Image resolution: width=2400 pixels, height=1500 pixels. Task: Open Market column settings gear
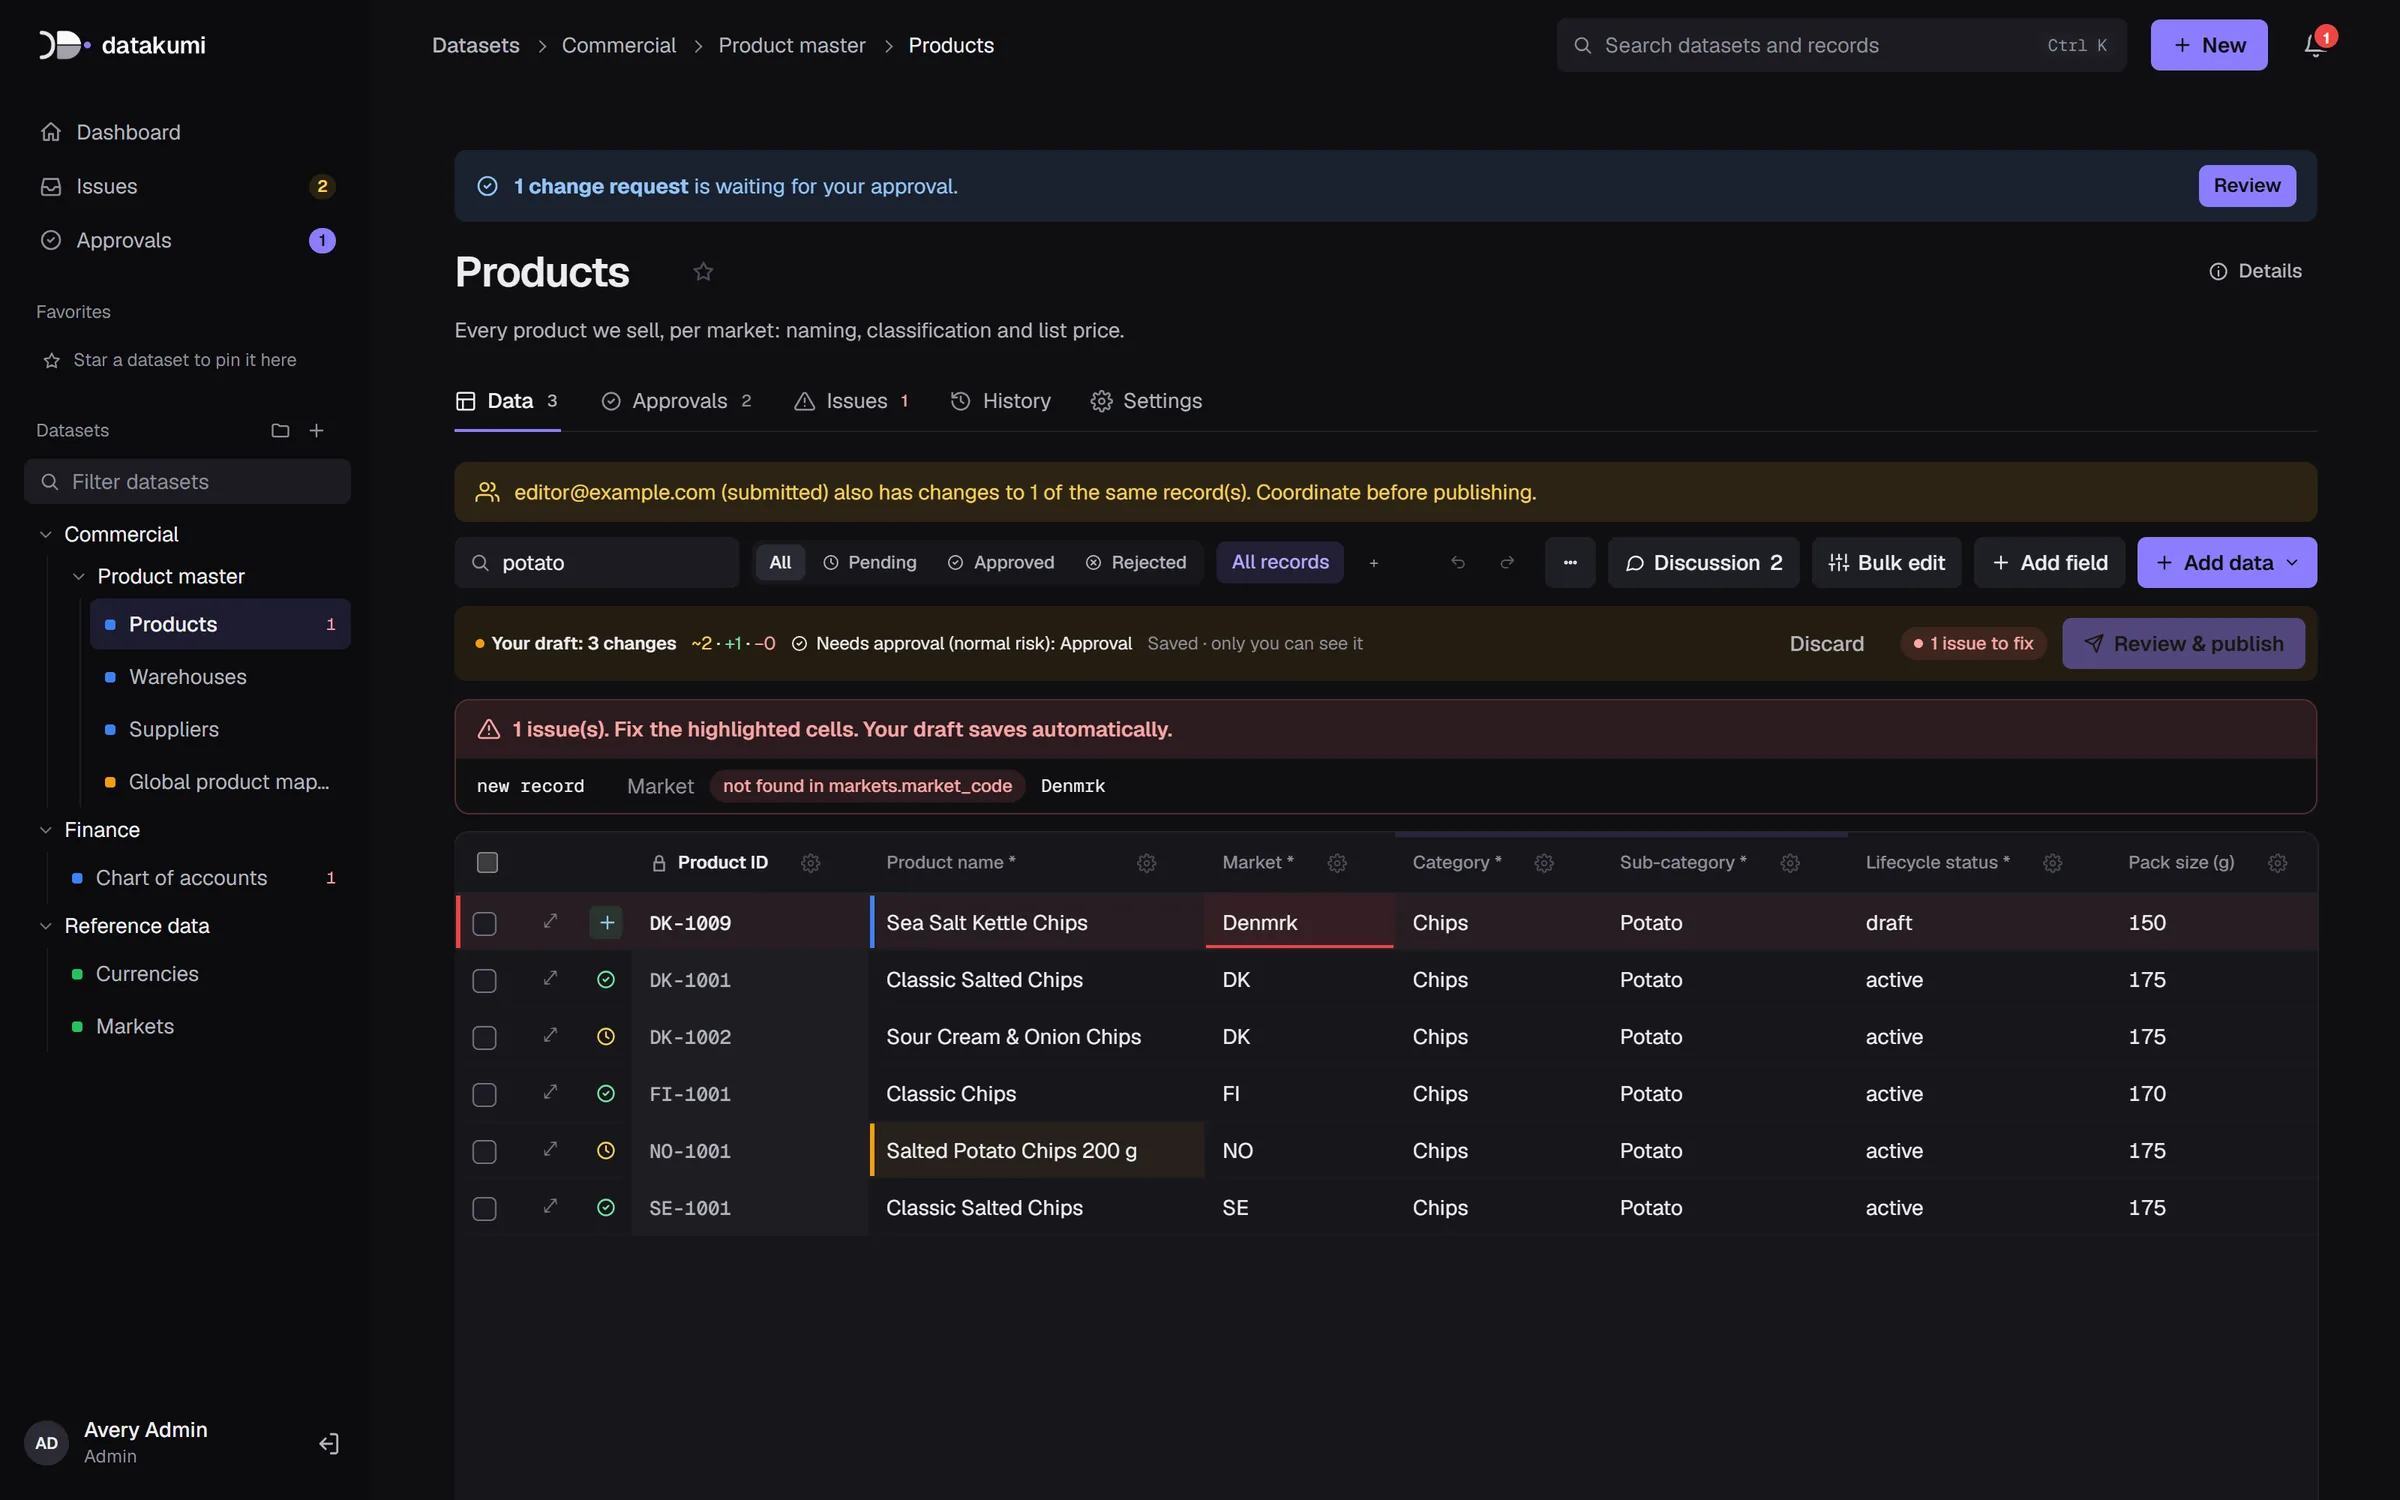click(1337, 863)
